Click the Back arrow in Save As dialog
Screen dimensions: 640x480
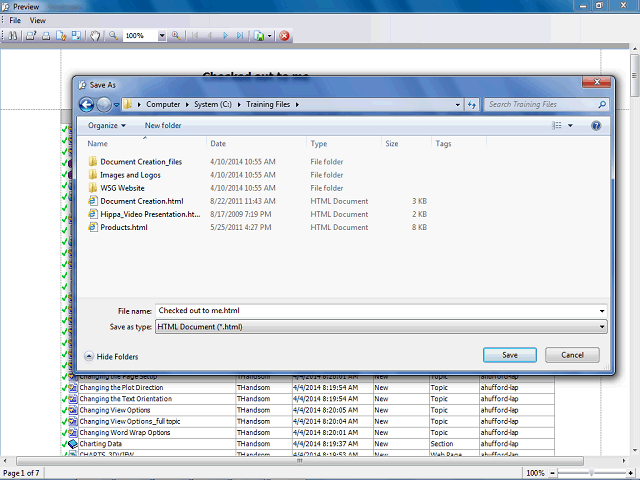[87, 104]
